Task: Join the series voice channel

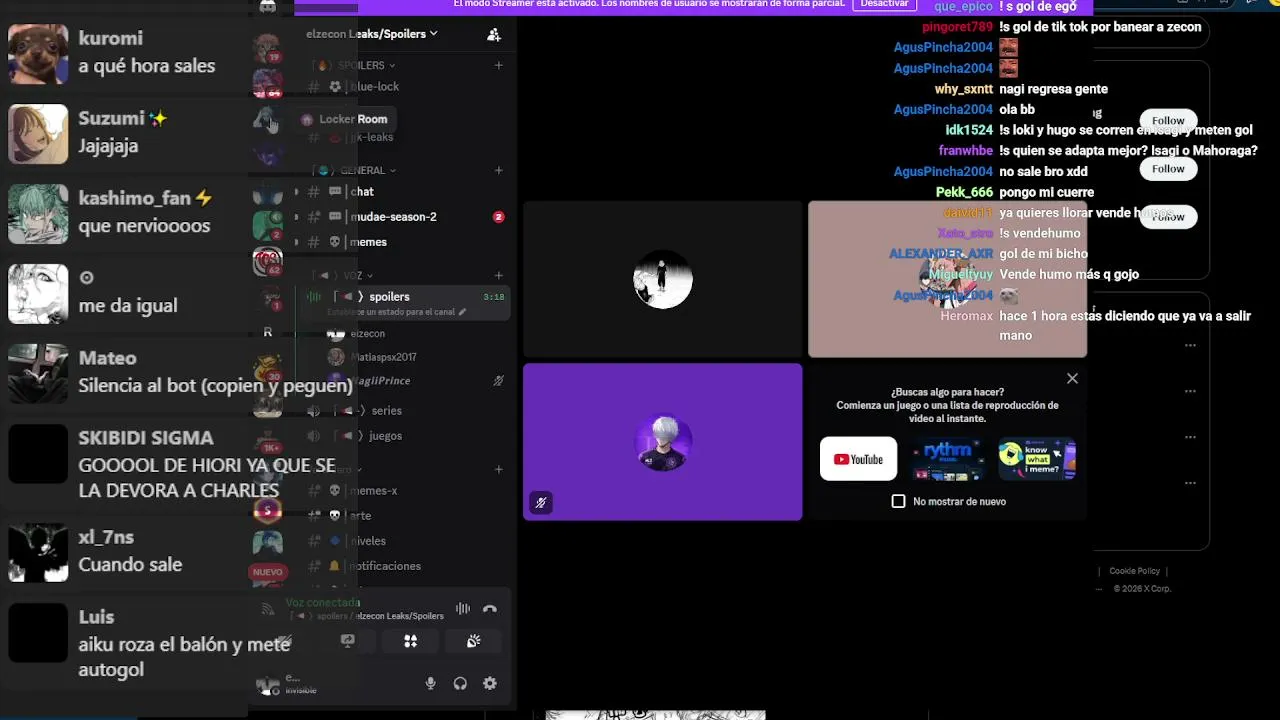Action: 404,411
